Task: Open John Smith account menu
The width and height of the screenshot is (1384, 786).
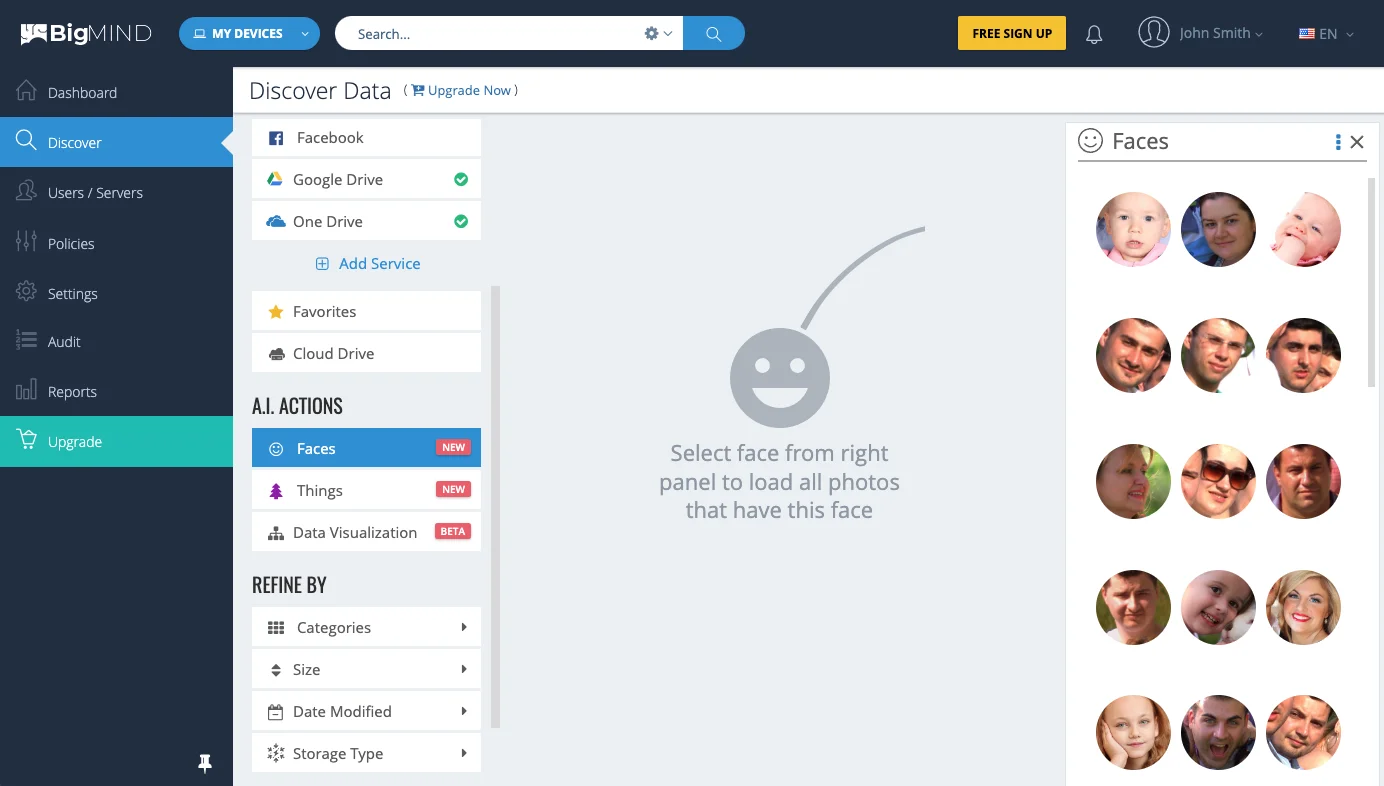Action: [x=1220, y=33]
